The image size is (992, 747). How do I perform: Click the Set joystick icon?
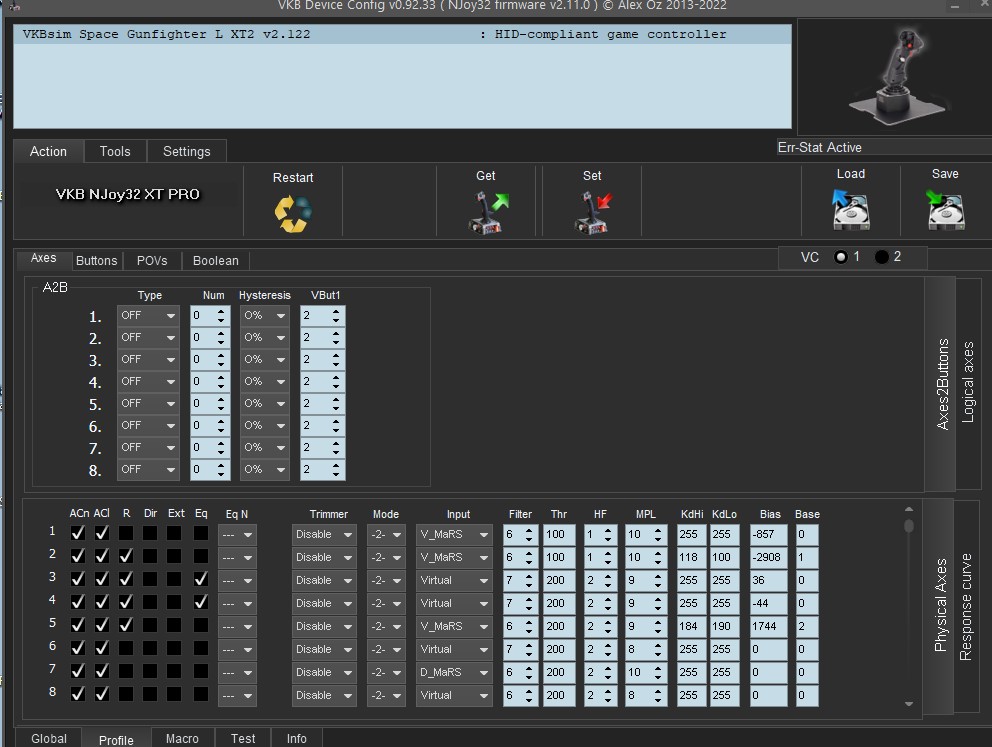pyautogui.click(x=593, y=213)
